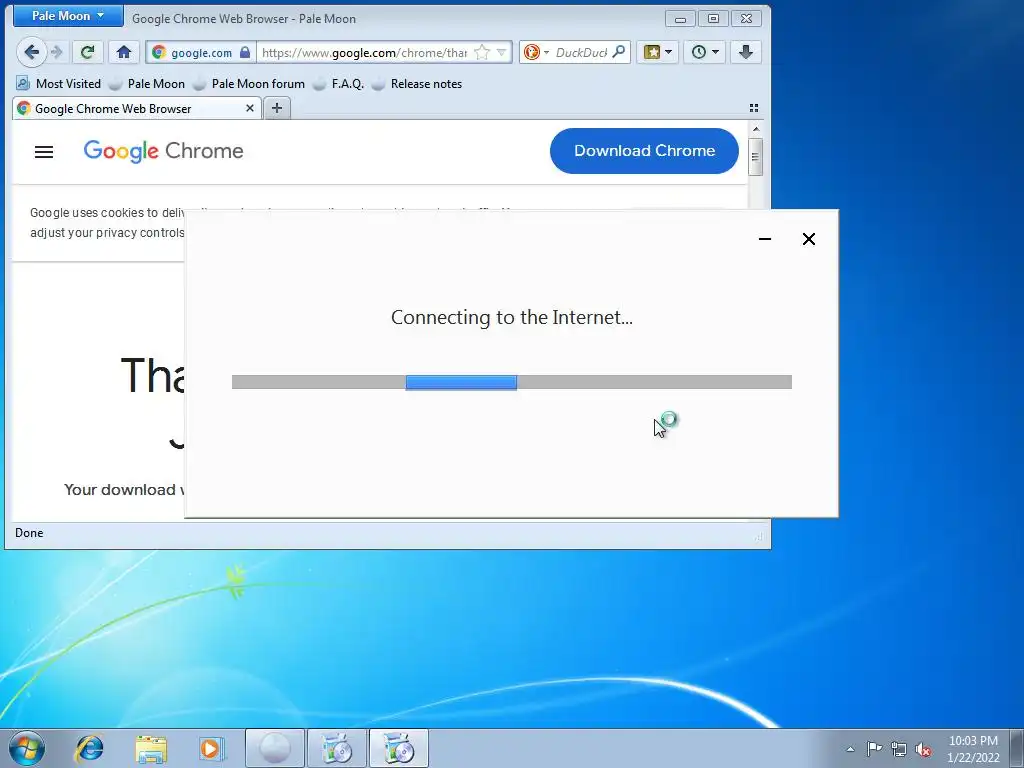Select Google Chrome Web Browser tab
Image resolution: width=1024 pixels, height=768 pixels.
tap(136, 108)
